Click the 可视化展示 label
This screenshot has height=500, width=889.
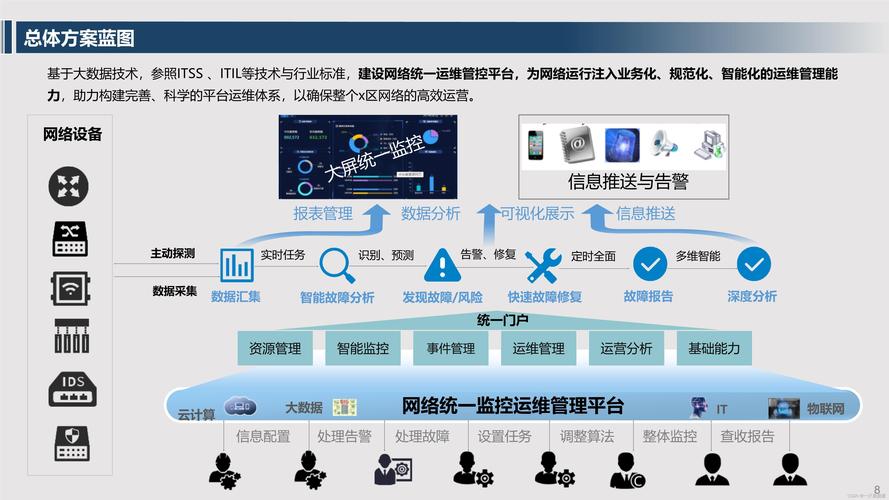(537, 214)
